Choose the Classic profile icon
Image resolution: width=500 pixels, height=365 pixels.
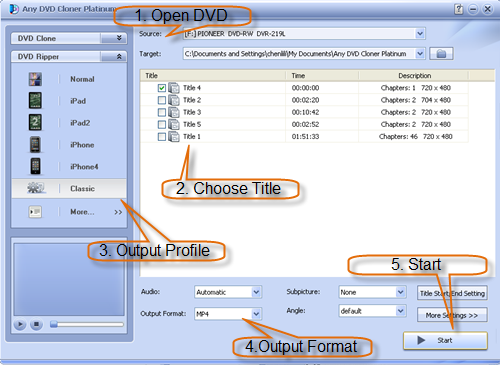click(36, 188)
